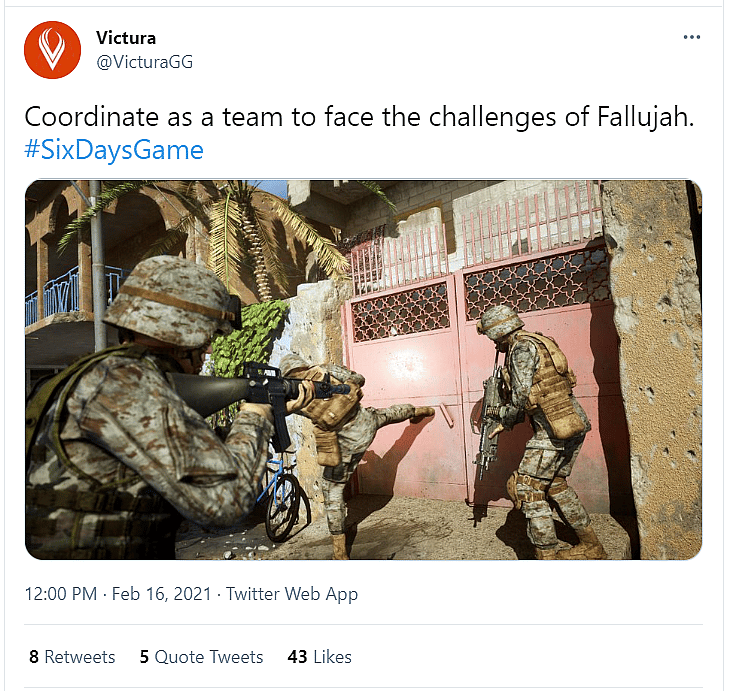Open the @VicturaGG handle link
Viewport: 730px width, 691px height.
tap(144, 62)
